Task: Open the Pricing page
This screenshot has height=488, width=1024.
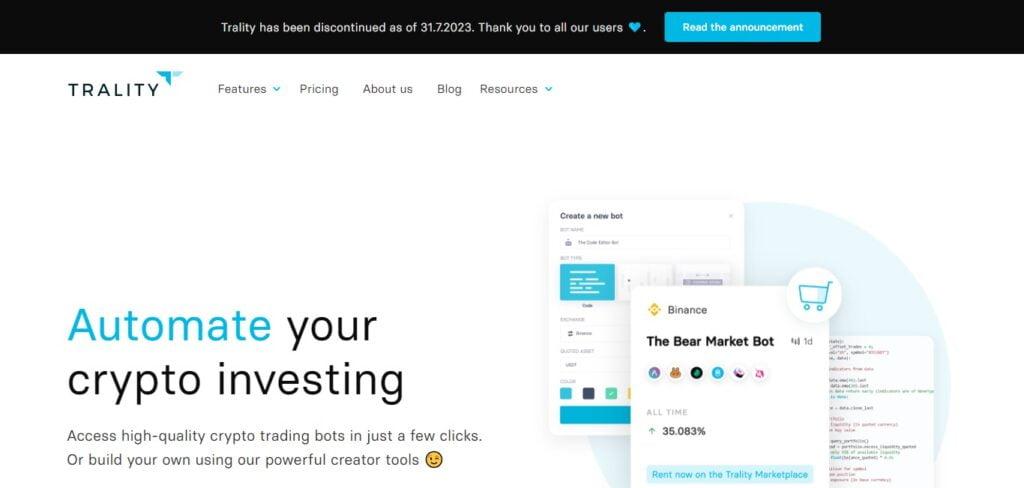Action: 319,89
